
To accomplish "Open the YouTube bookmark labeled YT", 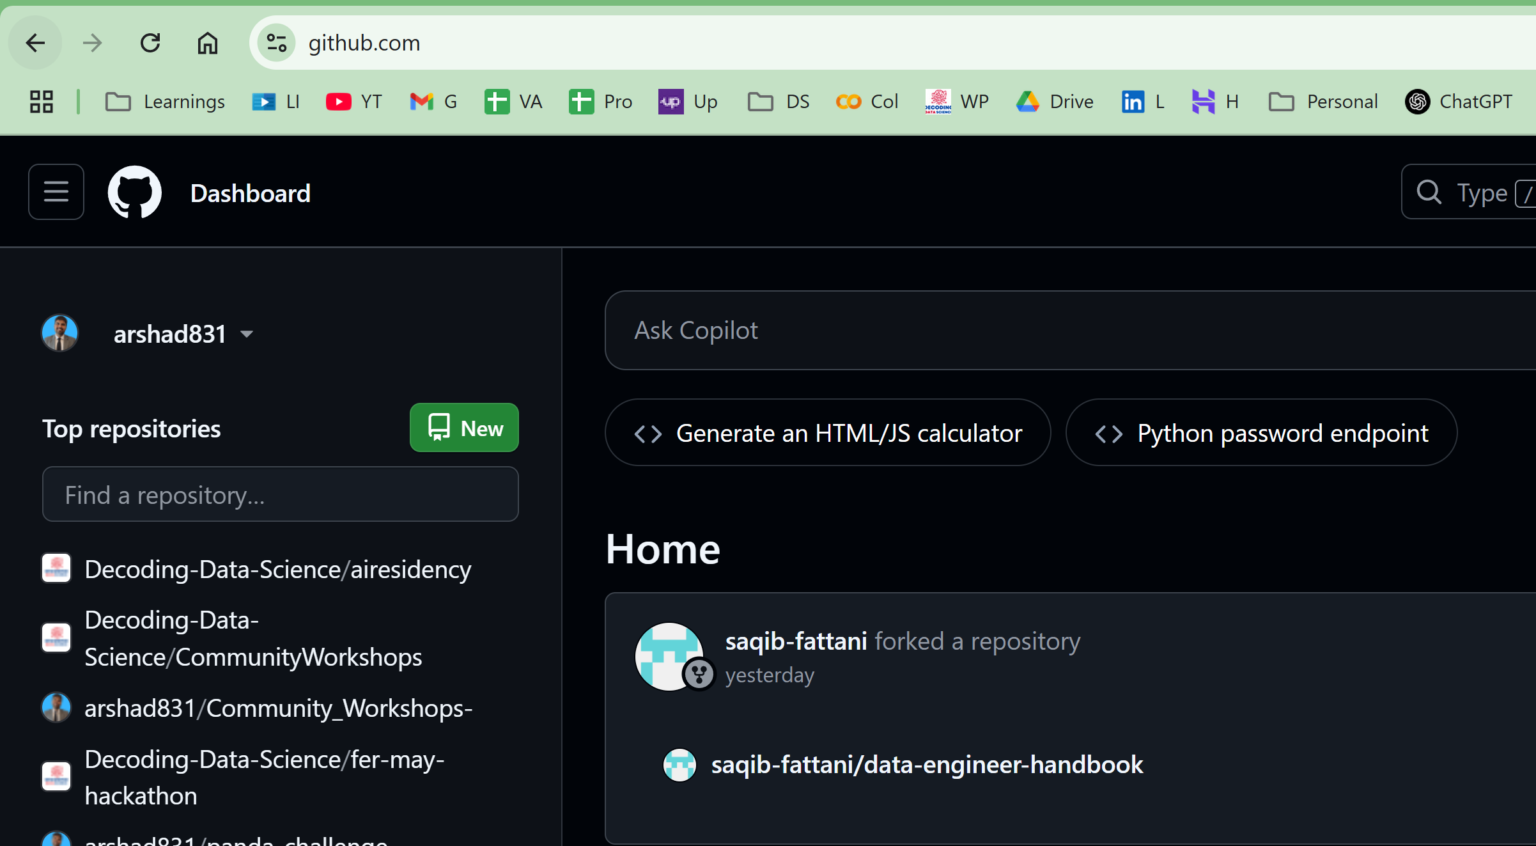I will [x=353, y=101].
